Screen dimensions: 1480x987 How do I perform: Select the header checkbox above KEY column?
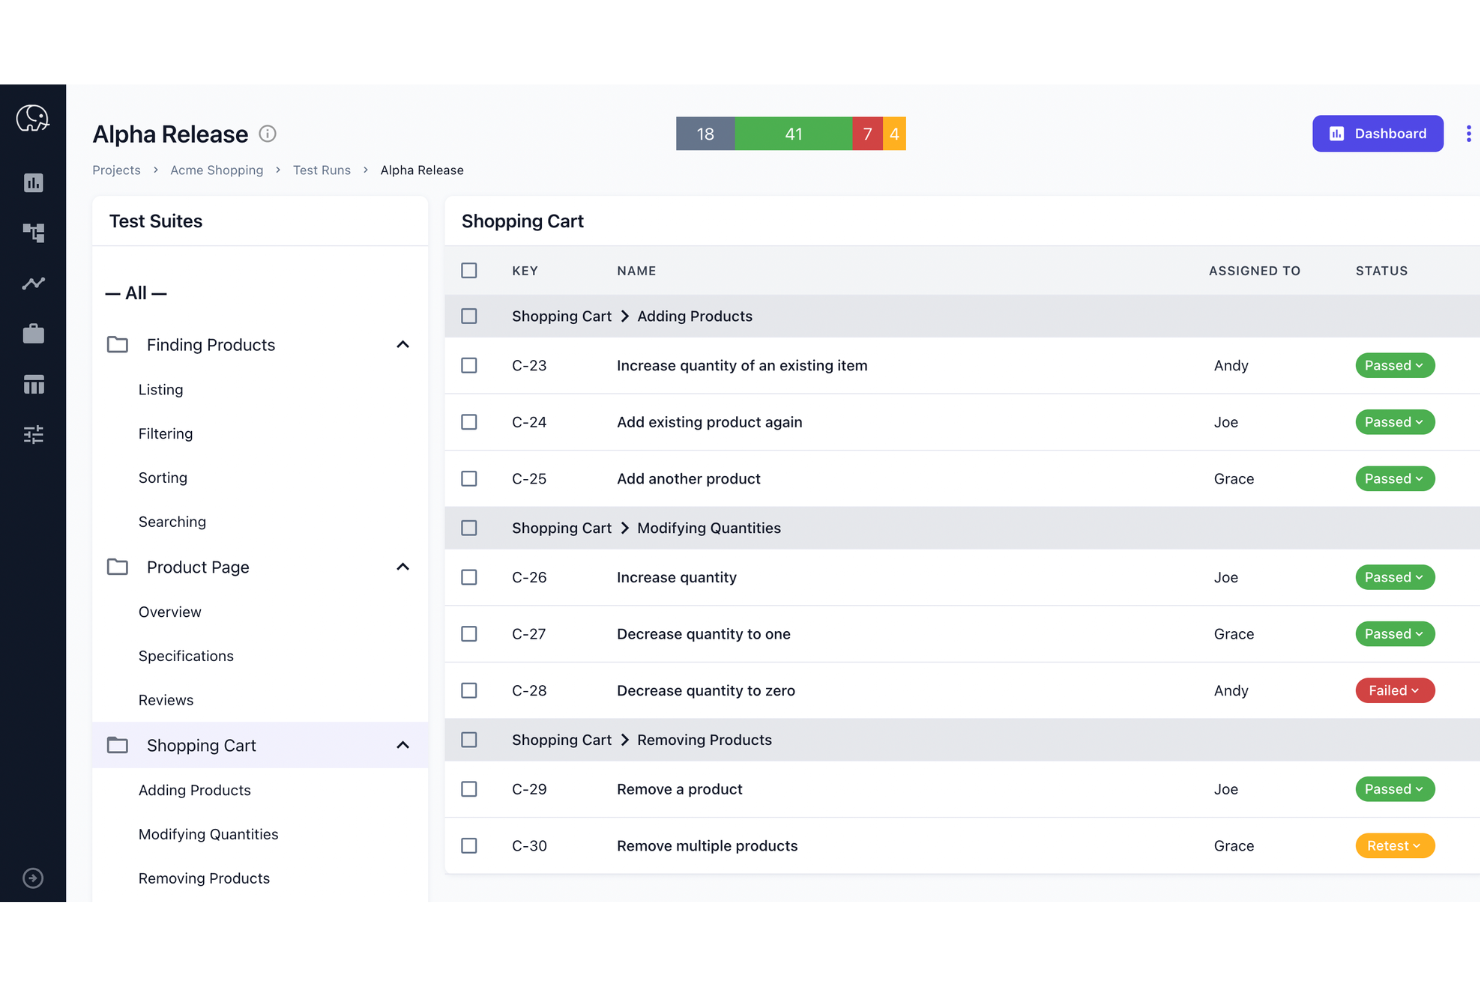click(469, 270)
